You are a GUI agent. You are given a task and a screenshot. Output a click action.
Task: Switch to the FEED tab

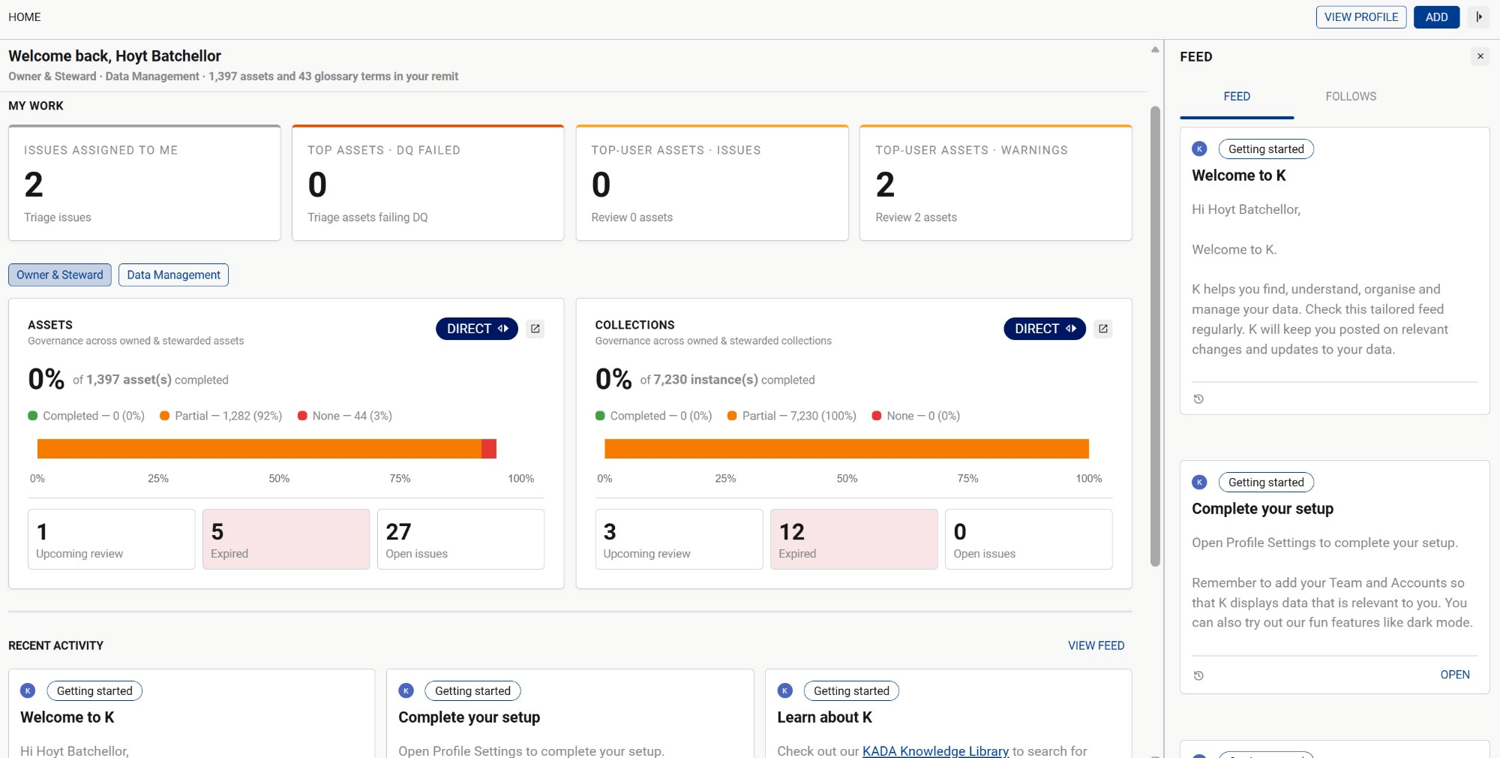click(1237, 97)
